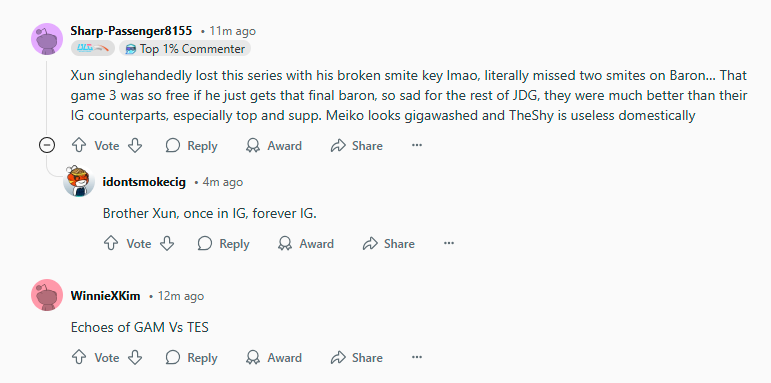Open the WinnieXKim username link
The image size is (771, 383).
click(x=106, y=296)
